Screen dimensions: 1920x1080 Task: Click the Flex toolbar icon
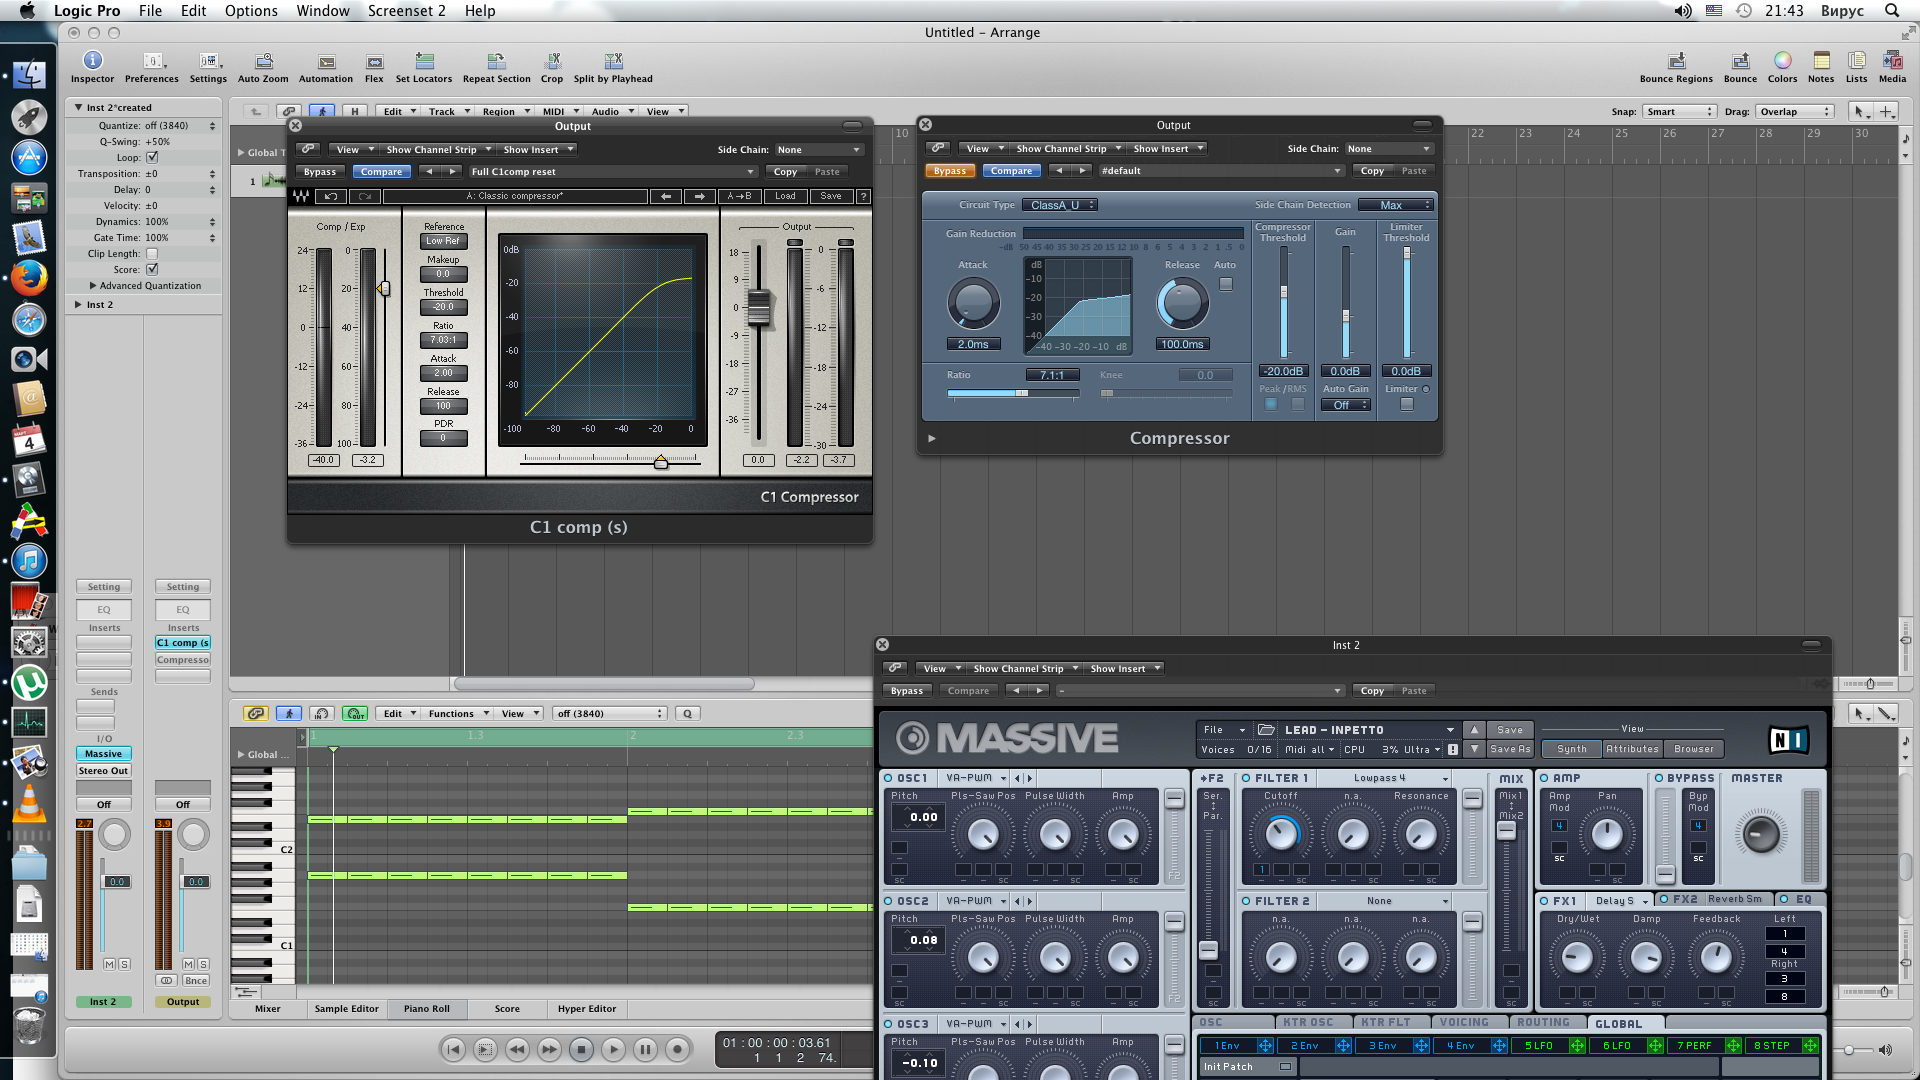[374, 61]
